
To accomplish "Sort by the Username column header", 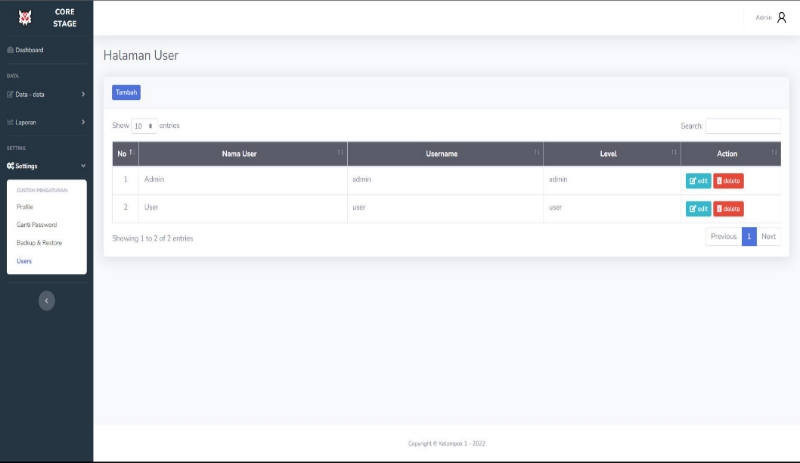I will click(x=442, y=154).
